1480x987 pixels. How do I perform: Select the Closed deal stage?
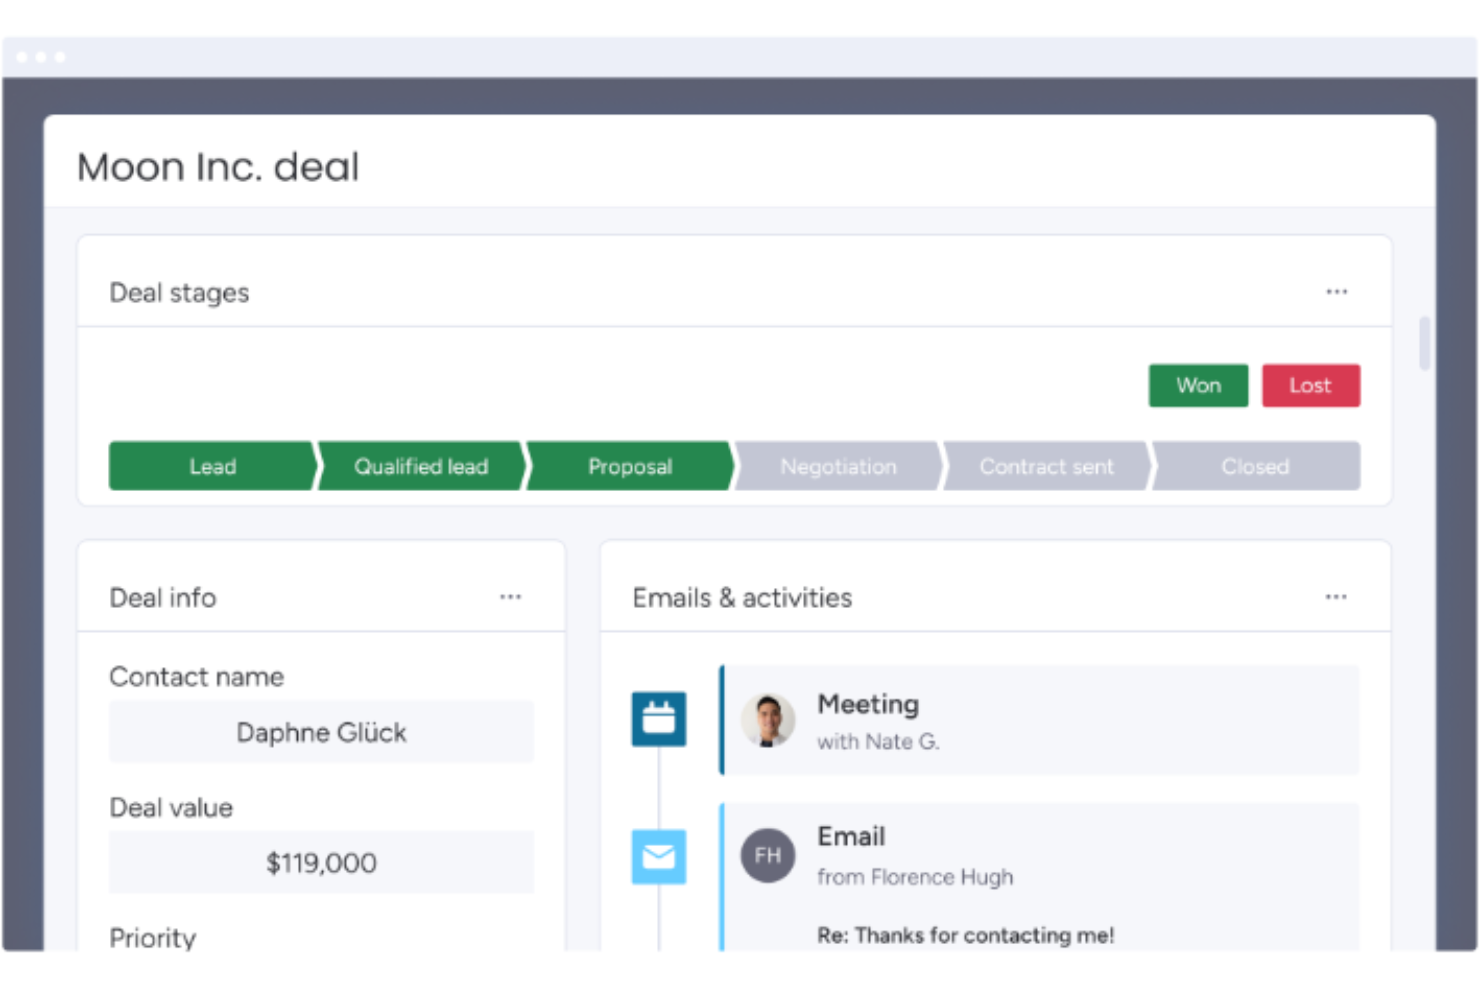pos(1255,466)
